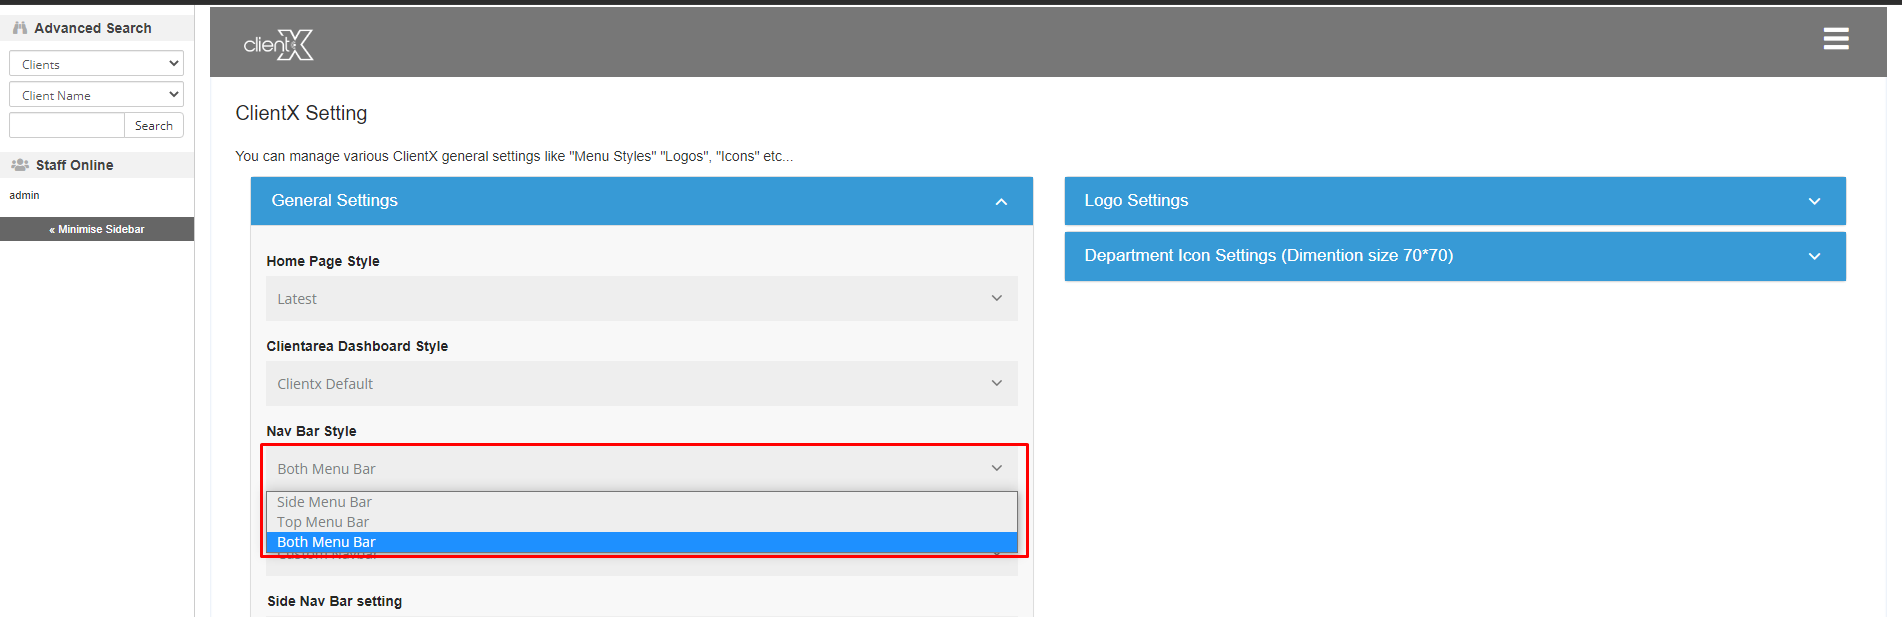Click the Advanced Search binoculars icon
Image resolution: width=1902 pixels, height=617 pixels.
[x=20, y=28]
